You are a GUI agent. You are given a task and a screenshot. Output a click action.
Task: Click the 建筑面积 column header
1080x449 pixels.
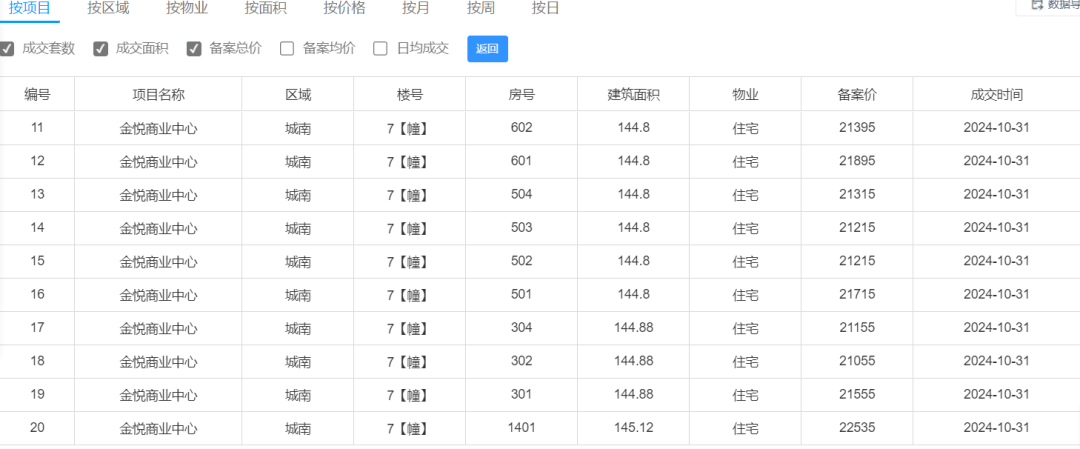point(634,95)
